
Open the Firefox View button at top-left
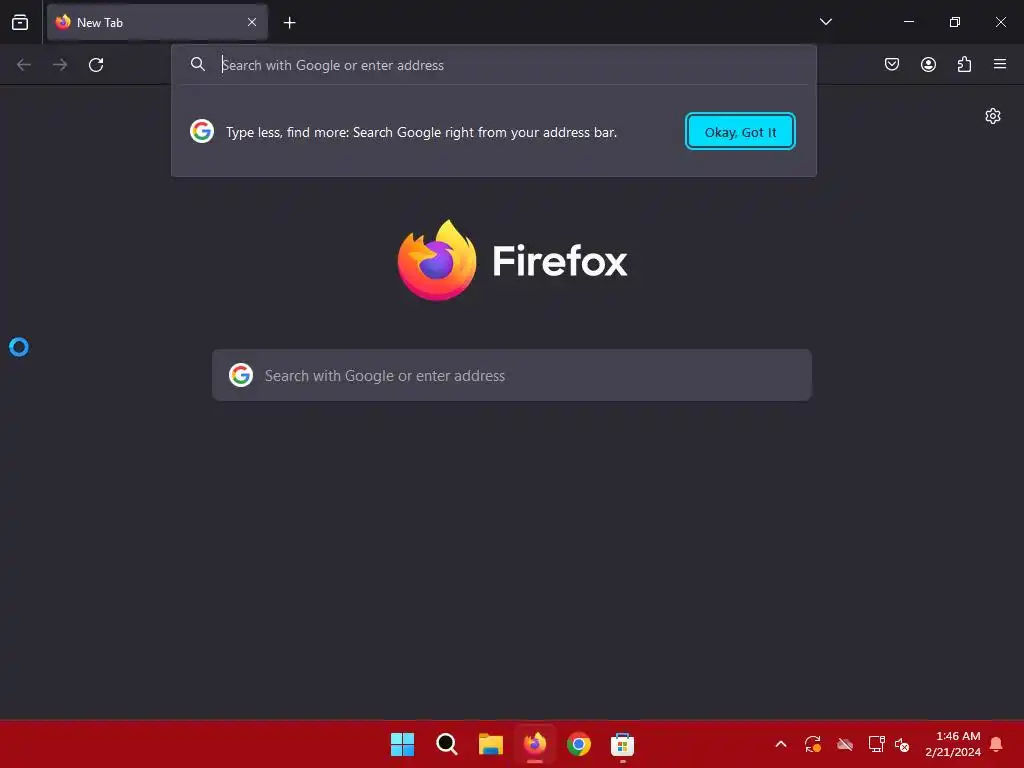click(x=20, y=22)
